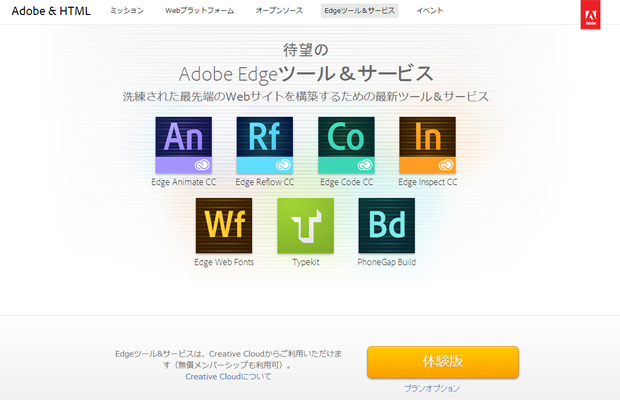Click the Edge Animate CC label
620x400 pixels.
pos(183,182)
